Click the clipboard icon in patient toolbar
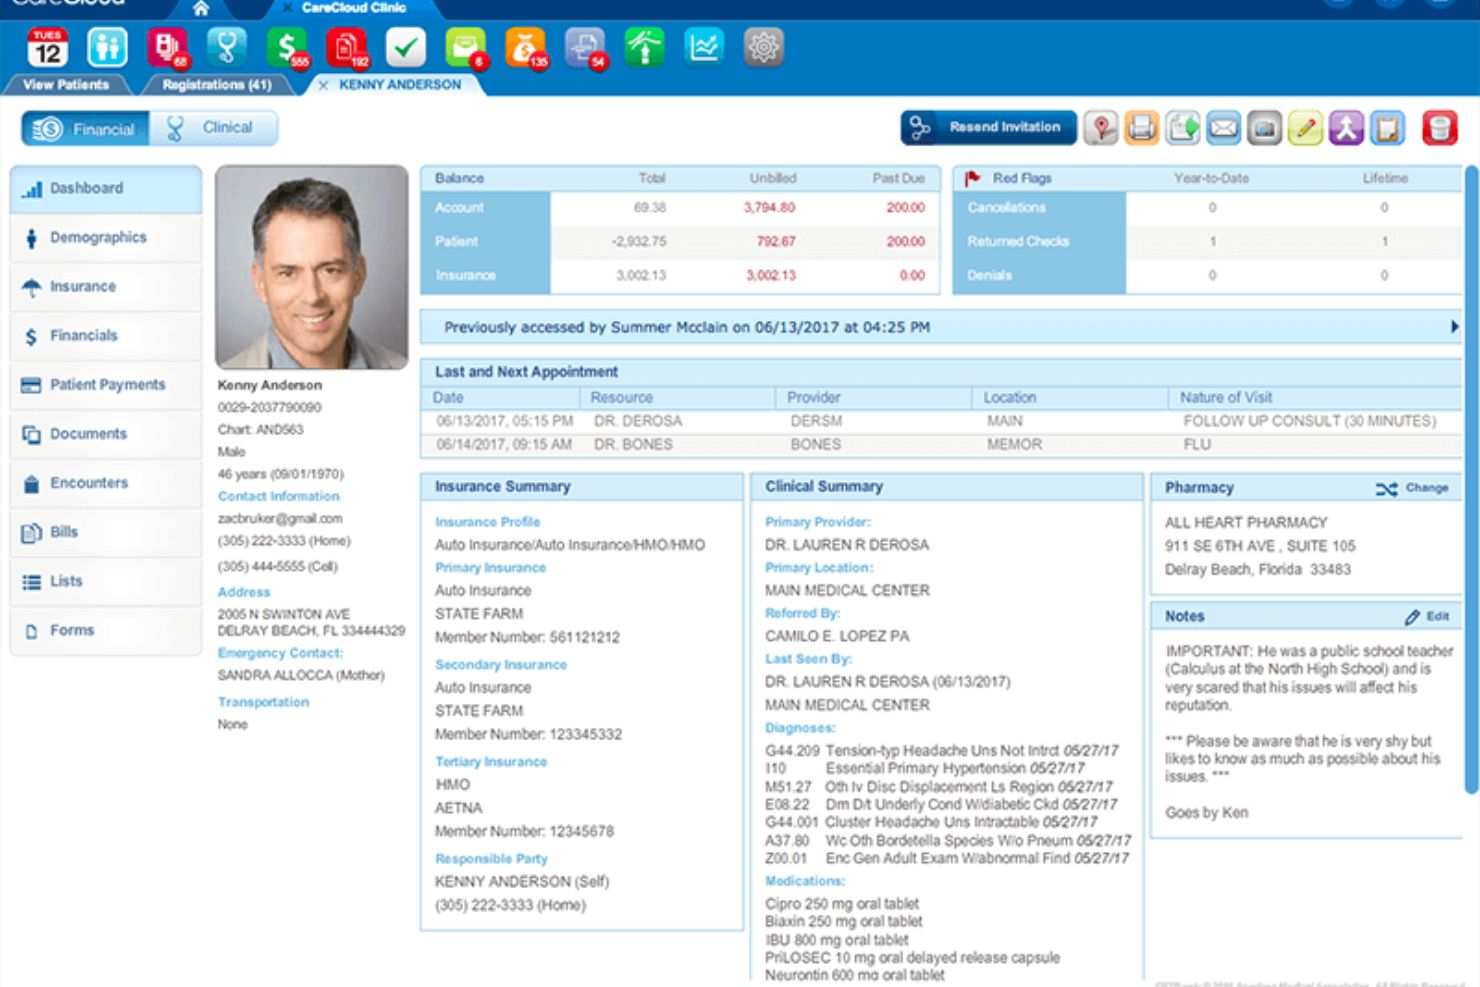The height and width of the screenshot is (987, 1480). [x=1387, y=128]
